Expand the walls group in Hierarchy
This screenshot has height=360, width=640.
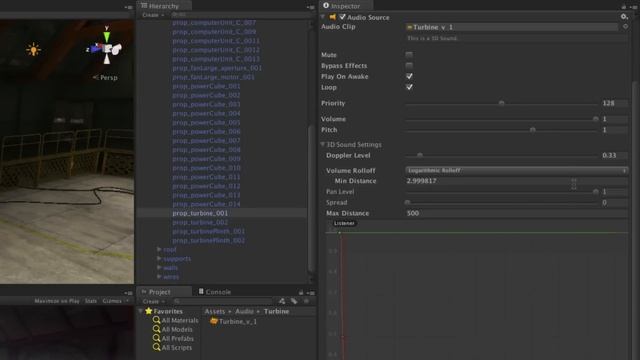click(159, 267)
